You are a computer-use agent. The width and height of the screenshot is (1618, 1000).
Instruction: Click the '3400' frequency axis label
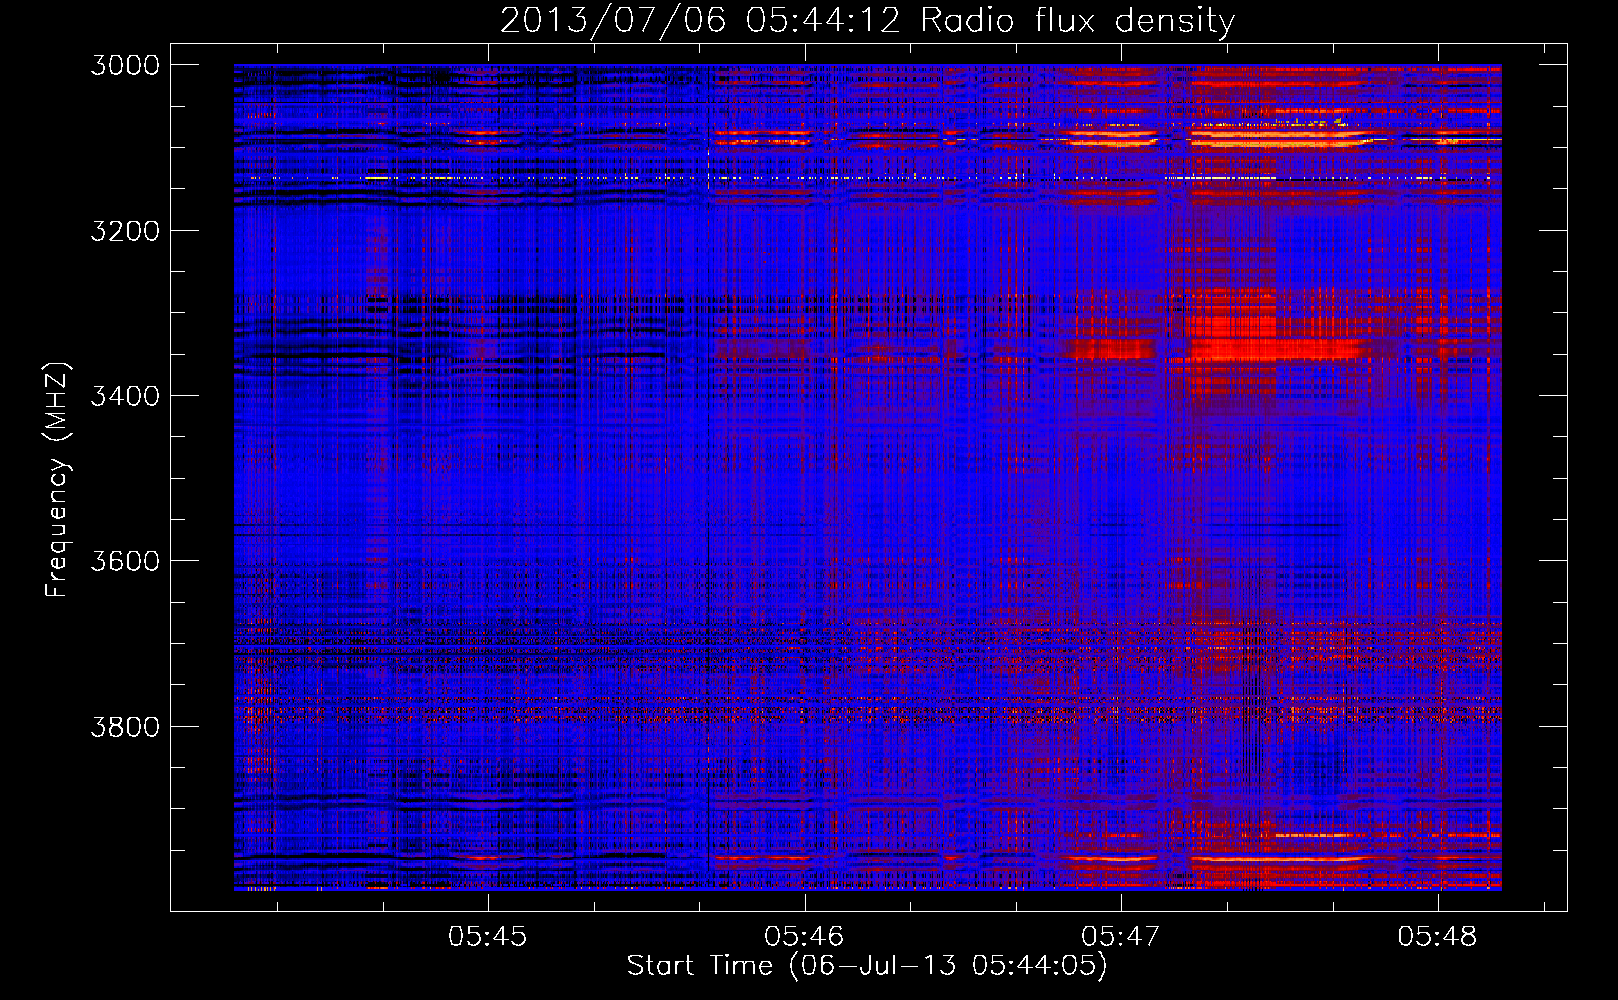pyautogui.click(x=125, y=396)
